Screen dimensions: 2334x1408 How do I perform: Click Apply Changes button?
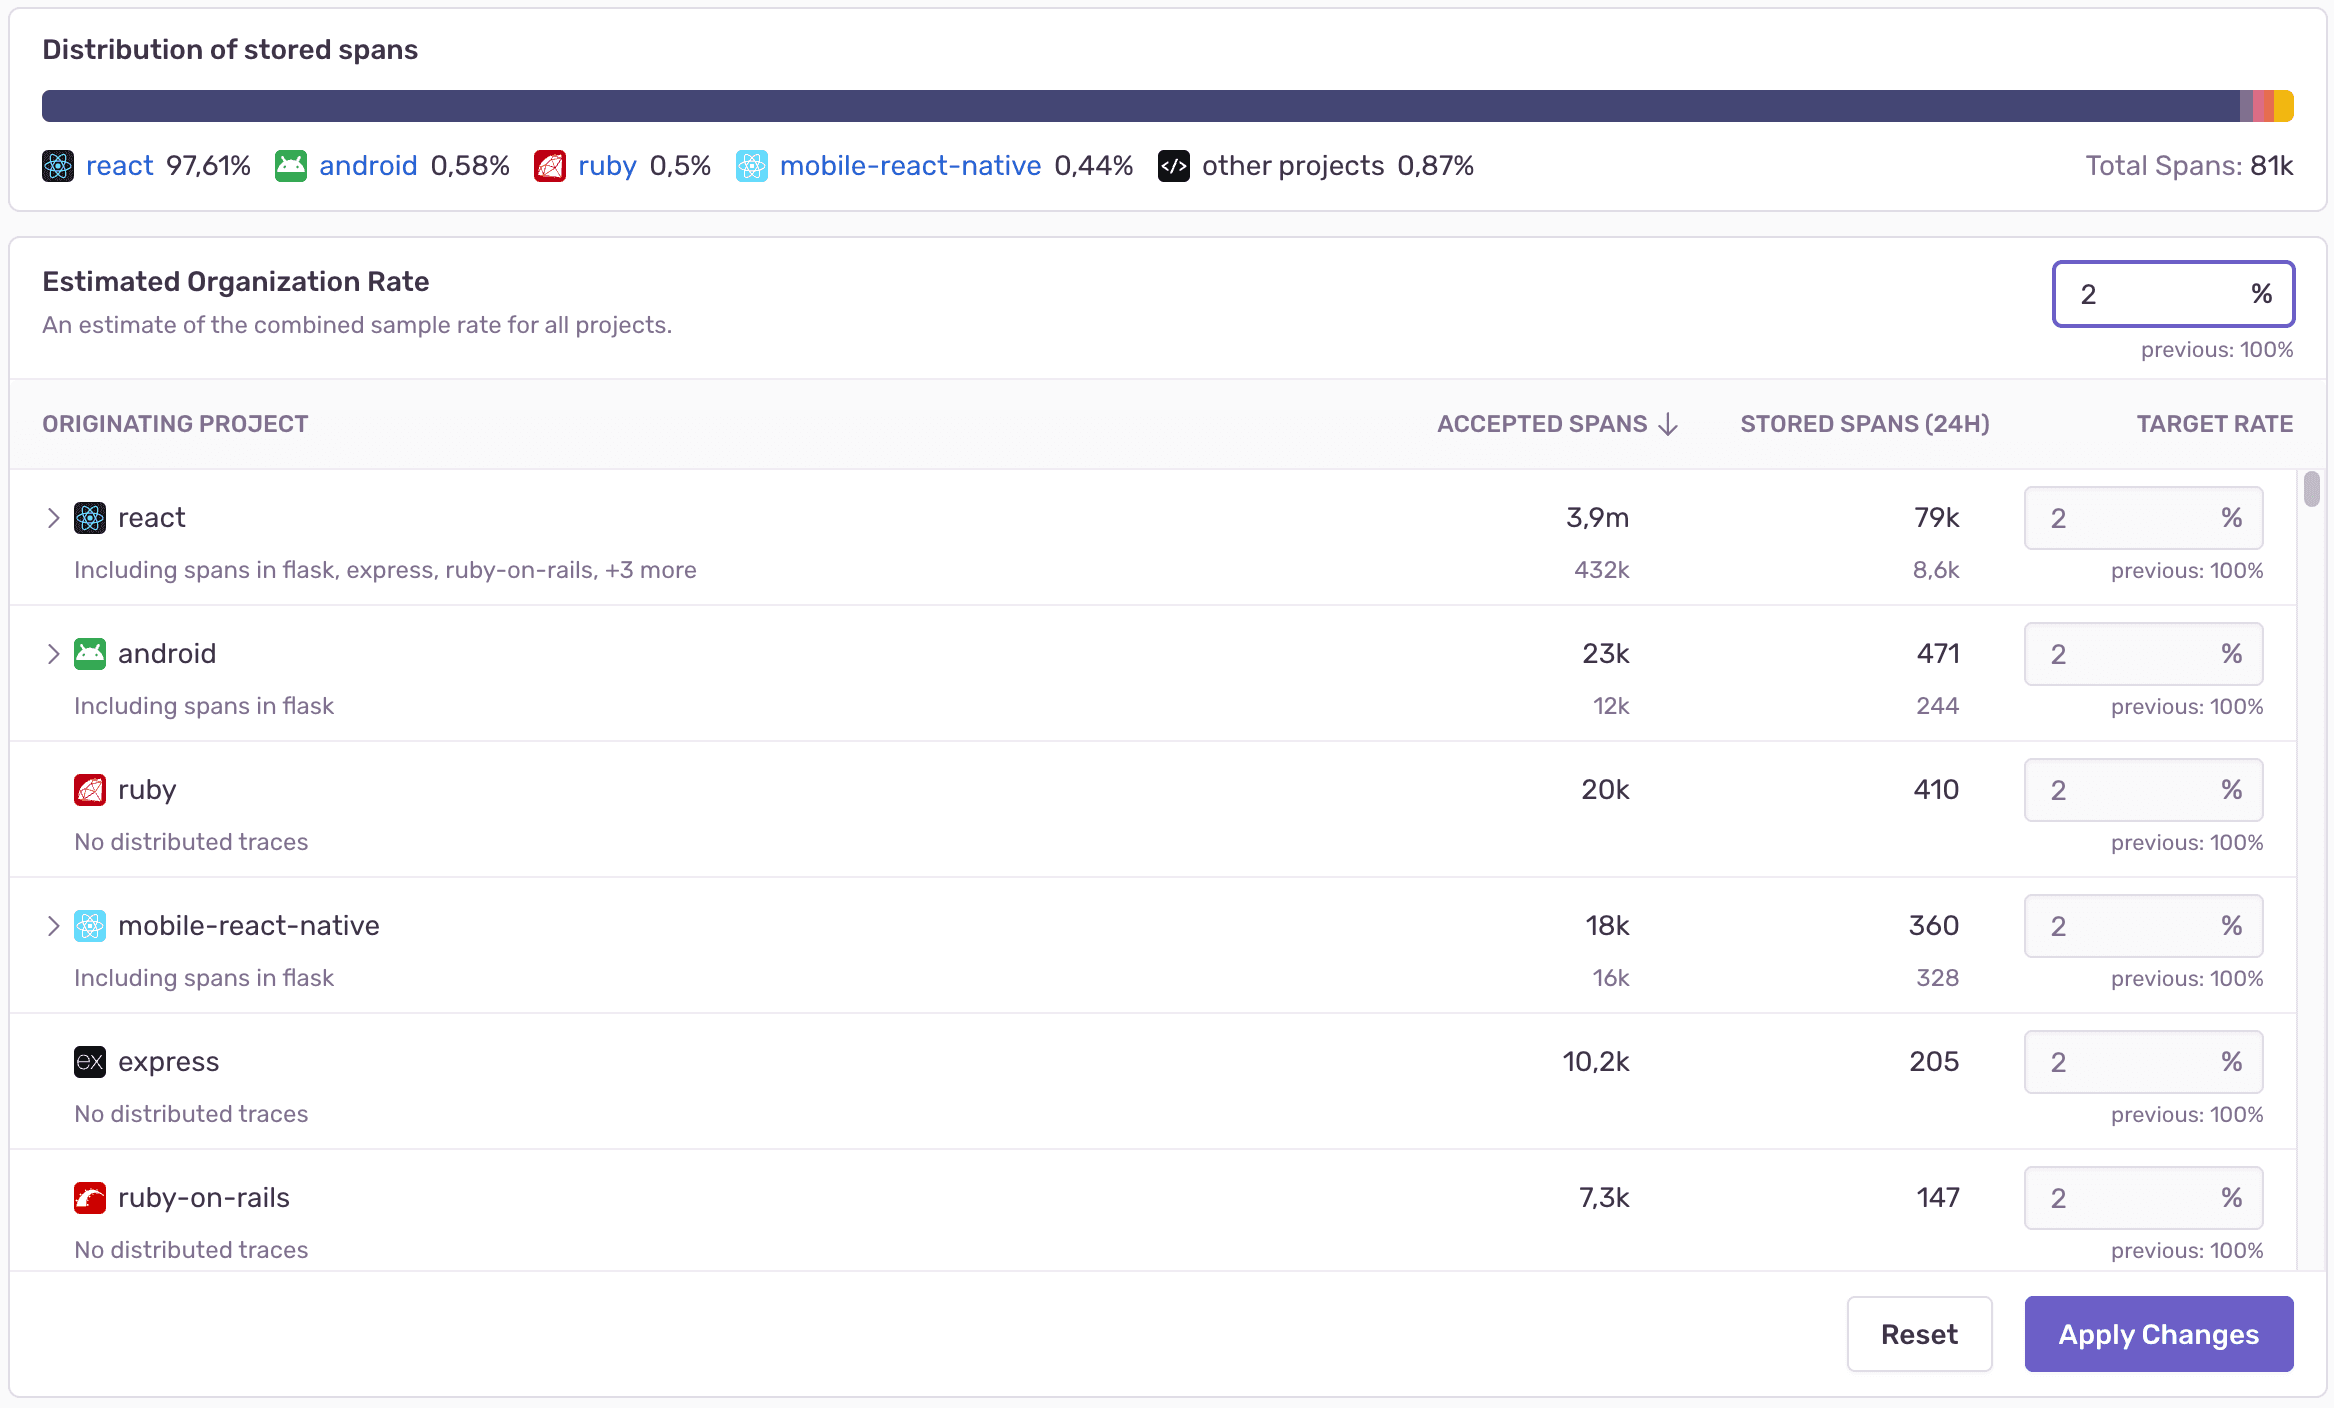2159,1334
